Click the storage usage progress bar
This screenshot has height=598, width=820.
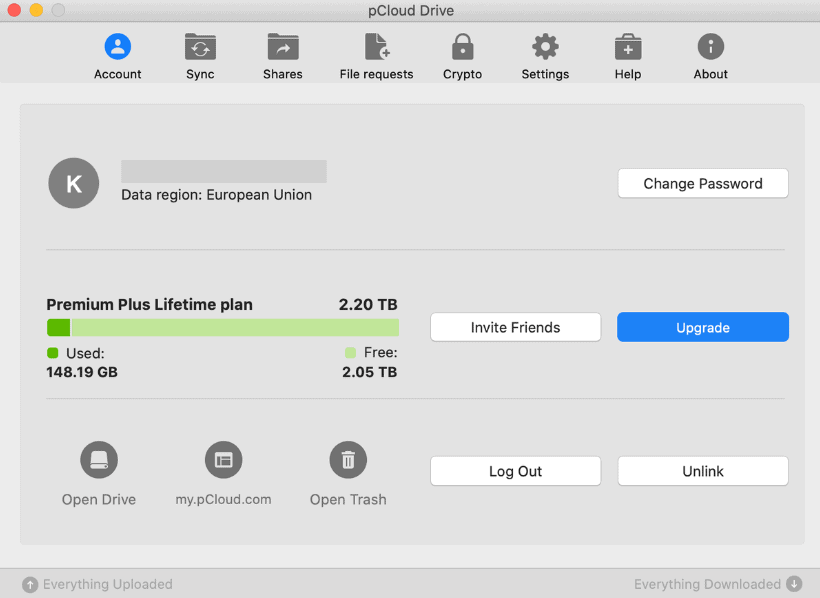(x=223, y=328)
